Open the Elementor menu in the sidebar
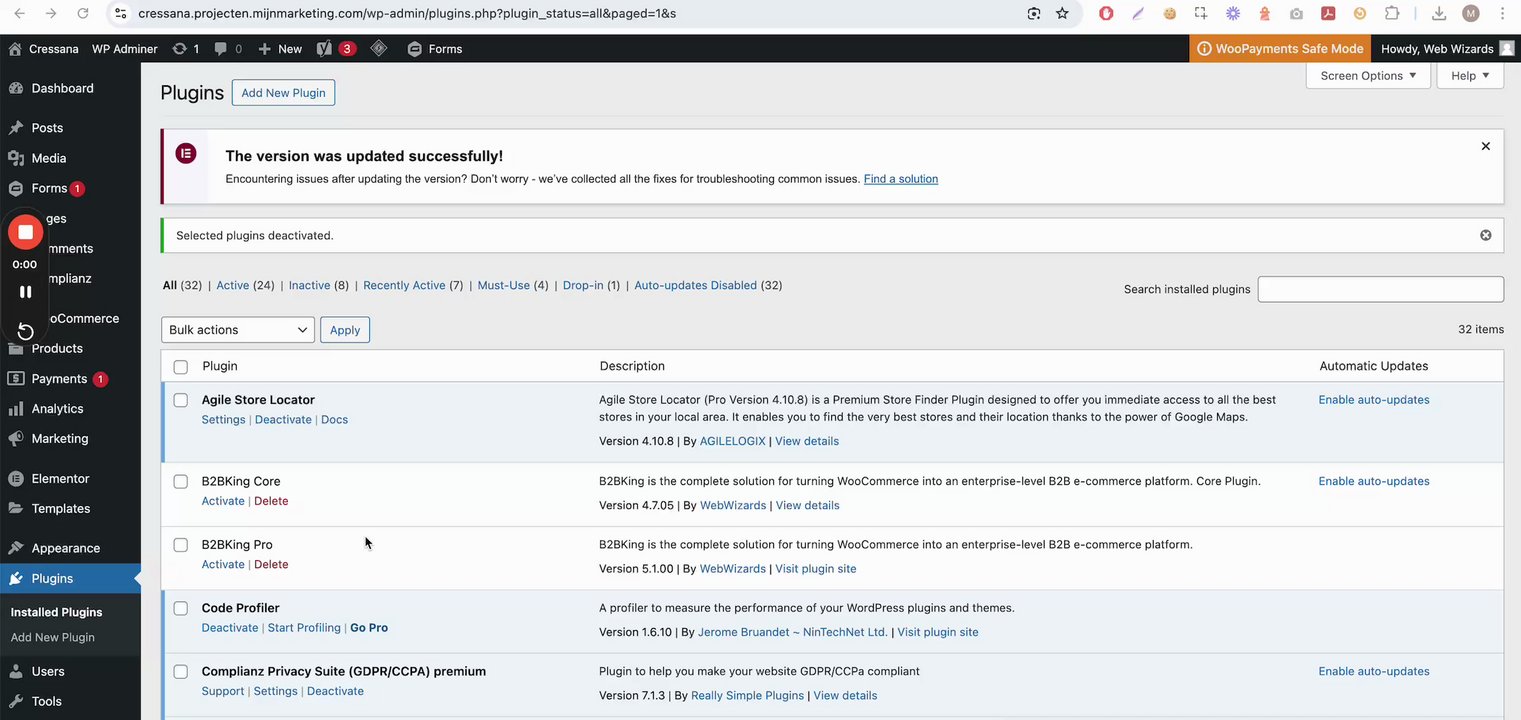1521x720 pixels. click(60, 478)
